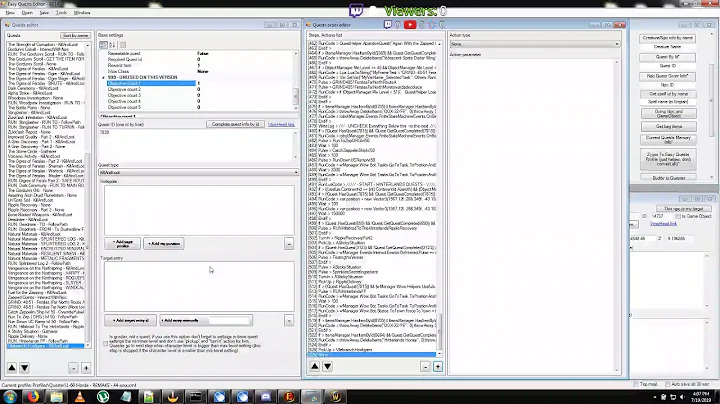
Task: Click Current Quests Memory Info button
Action: point(669,140)
